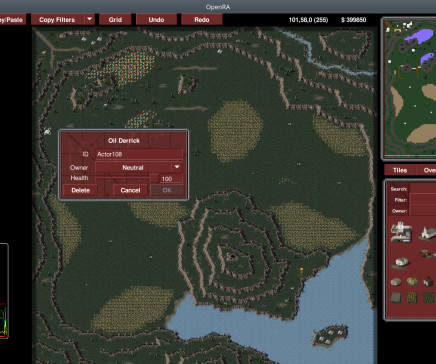Select the small house actor below the large building

[401, 262]
